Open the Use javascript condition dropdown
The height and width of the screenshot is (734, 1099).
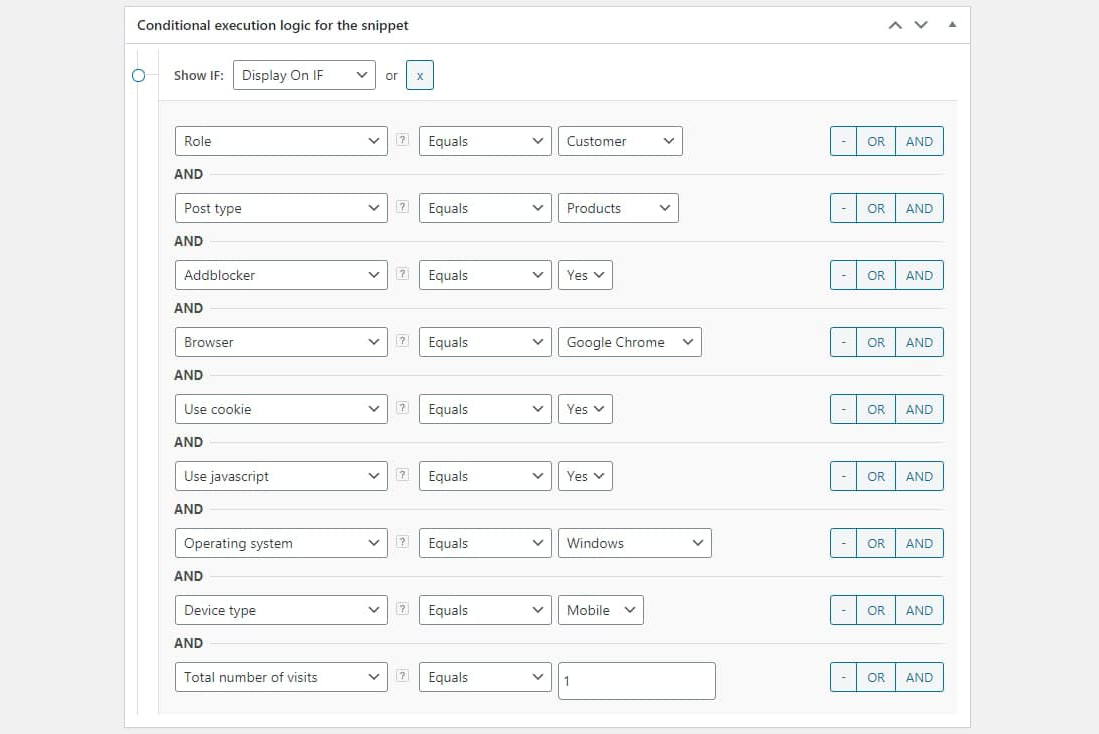pyautogui.click(x=281, y=476)
